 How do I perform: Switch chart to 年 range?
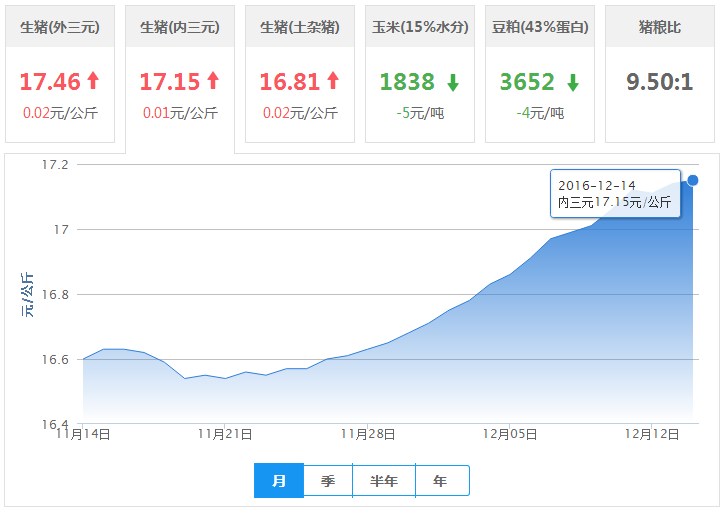pos(441,481)
